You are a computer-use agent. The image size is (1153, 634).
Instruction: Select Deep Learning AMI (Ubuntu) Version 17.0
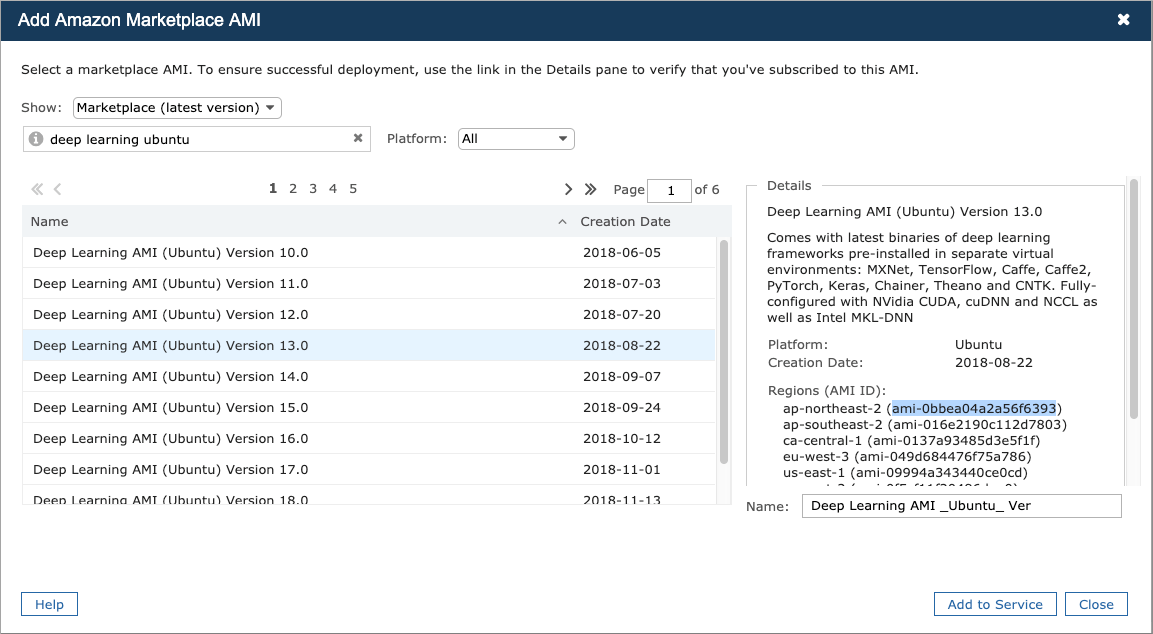coord(368,469)
